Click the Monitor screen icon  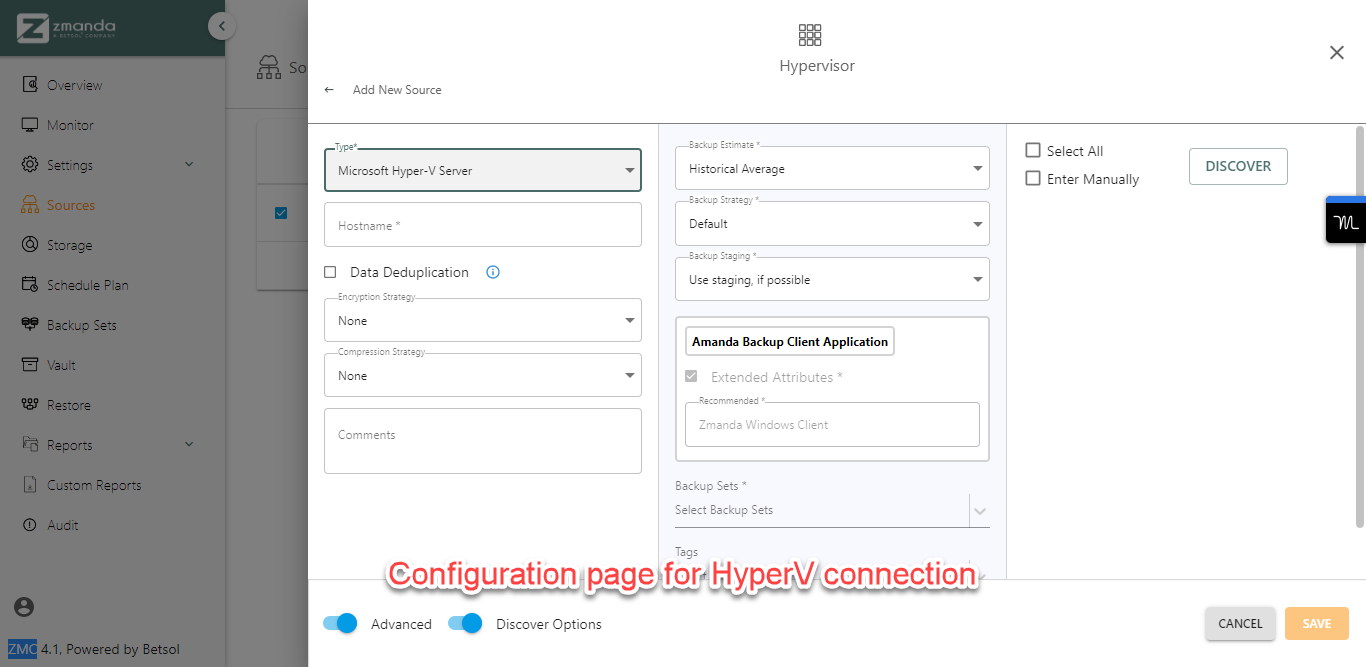tap(30, 125)
